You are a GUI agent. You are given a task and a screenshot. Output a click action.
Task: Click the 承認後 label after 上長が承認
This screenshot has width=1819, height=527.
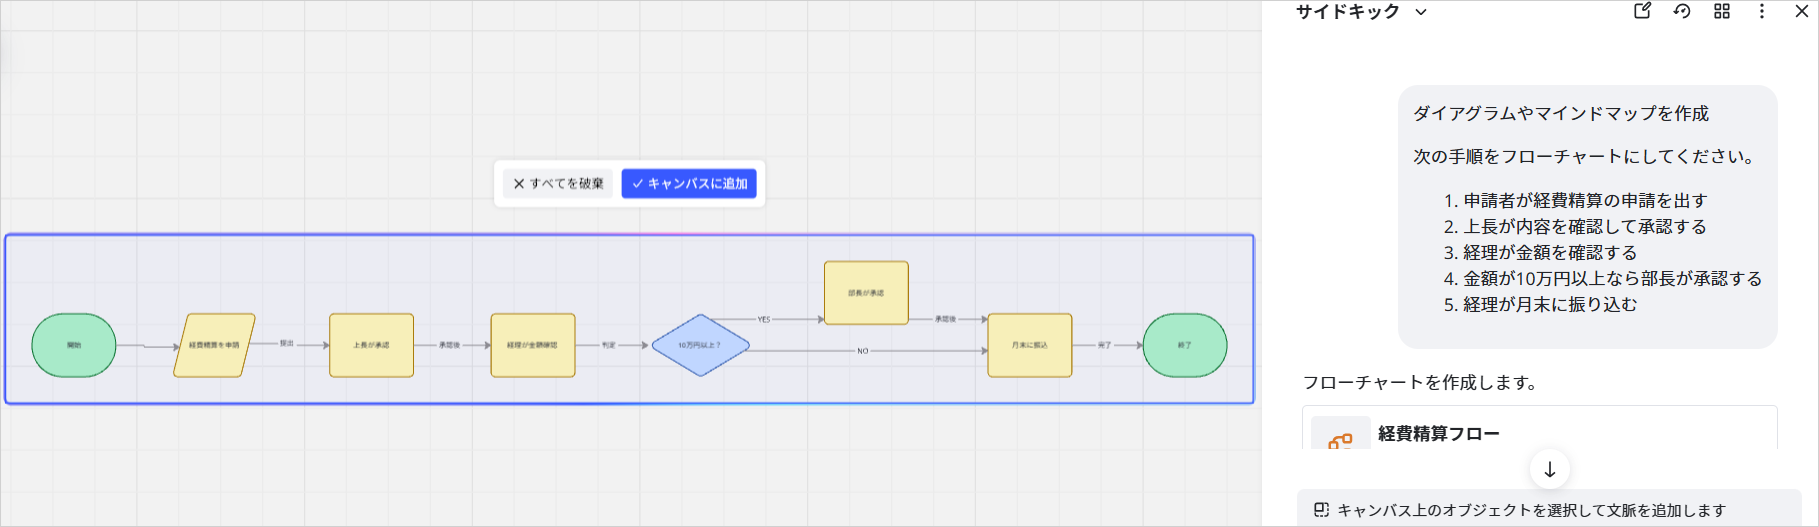point(449,345)
